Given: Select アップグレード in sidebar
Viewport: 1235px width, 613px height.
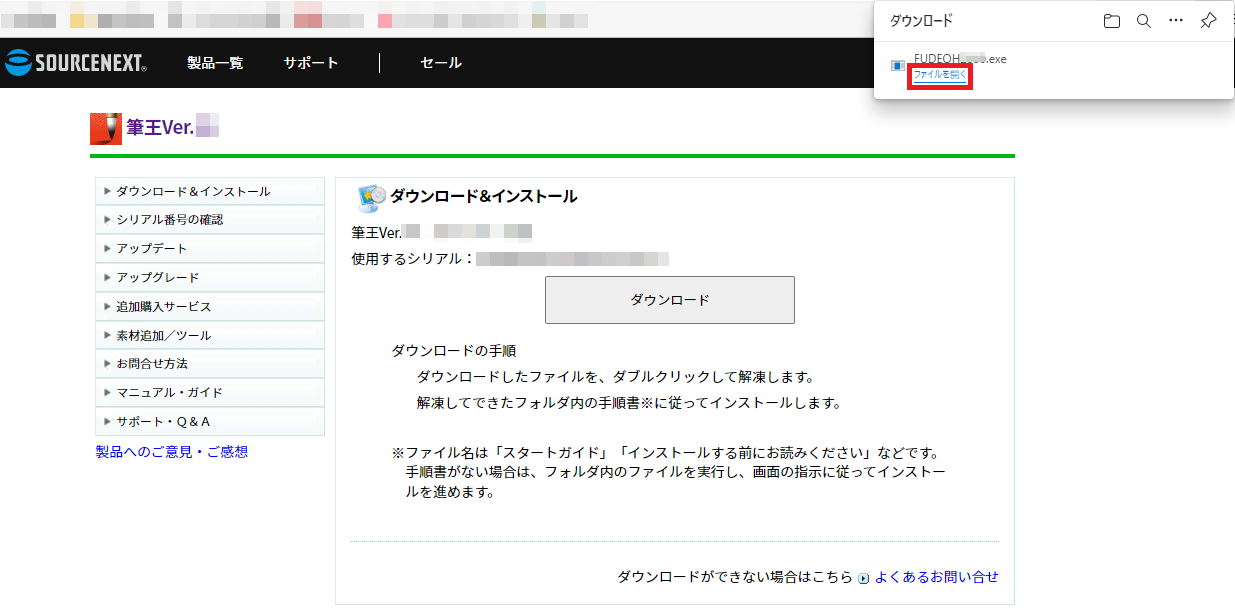Looking at the screenshot, I should pos(210,277).
